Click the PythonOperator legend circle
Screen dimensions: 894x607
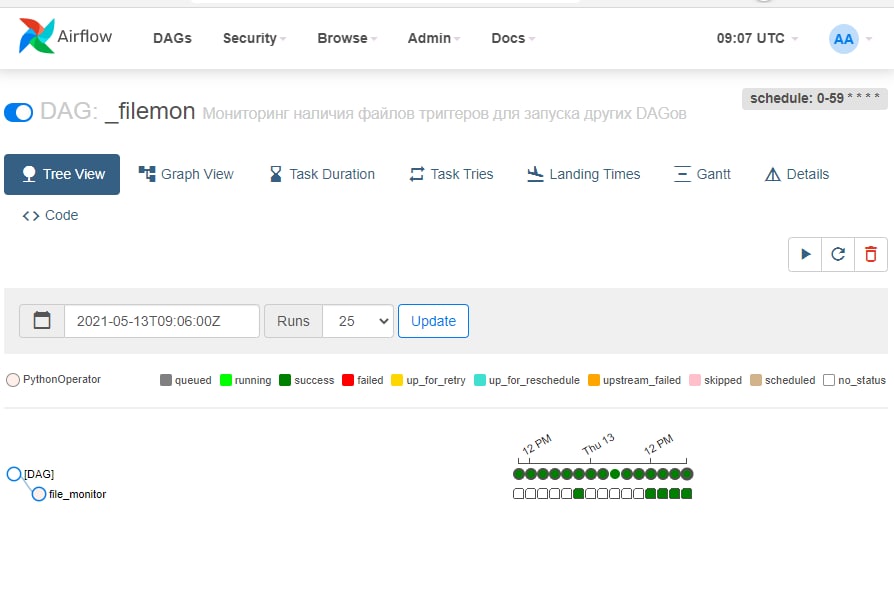point(13,380)
